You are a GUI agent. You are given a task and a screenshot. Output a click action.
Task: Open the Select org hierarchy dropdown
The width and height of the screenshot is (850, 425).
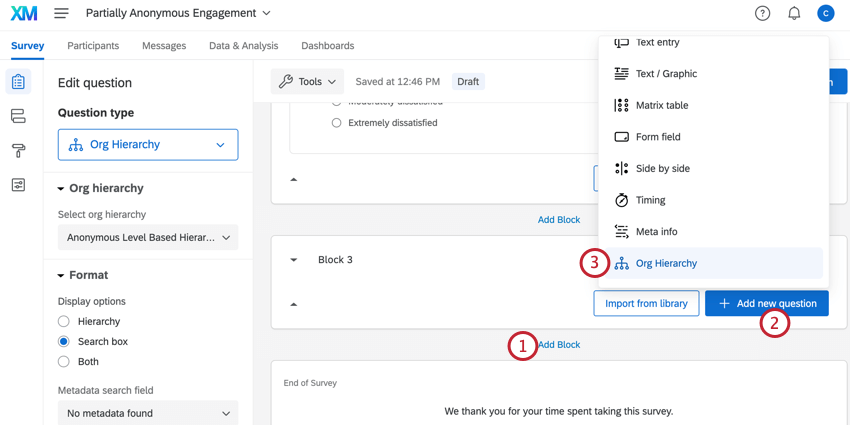click(x=148, y=238)
